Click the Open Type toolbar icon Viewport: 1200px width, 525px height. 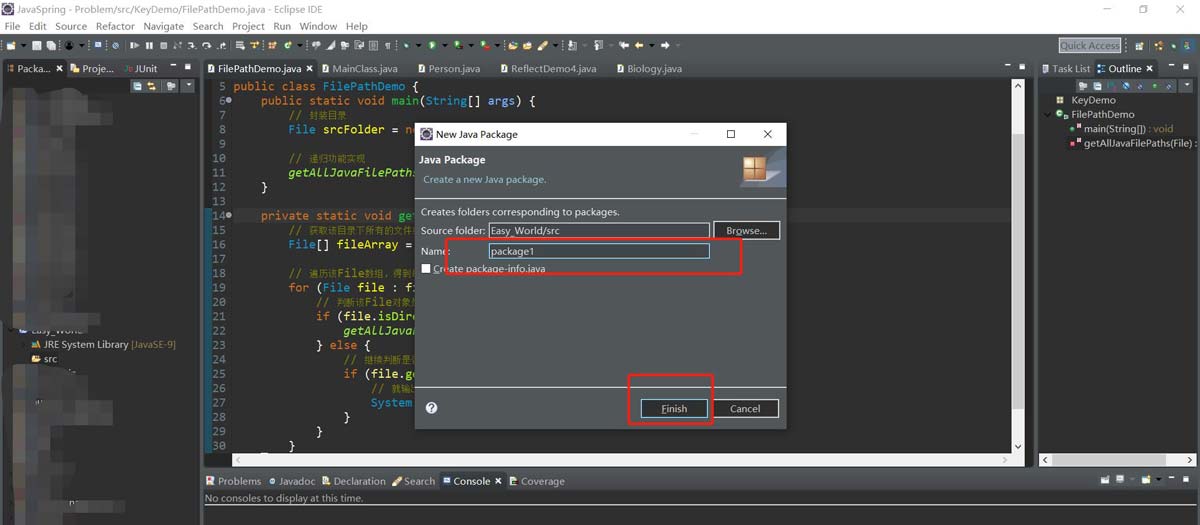[x=513, y=45]
